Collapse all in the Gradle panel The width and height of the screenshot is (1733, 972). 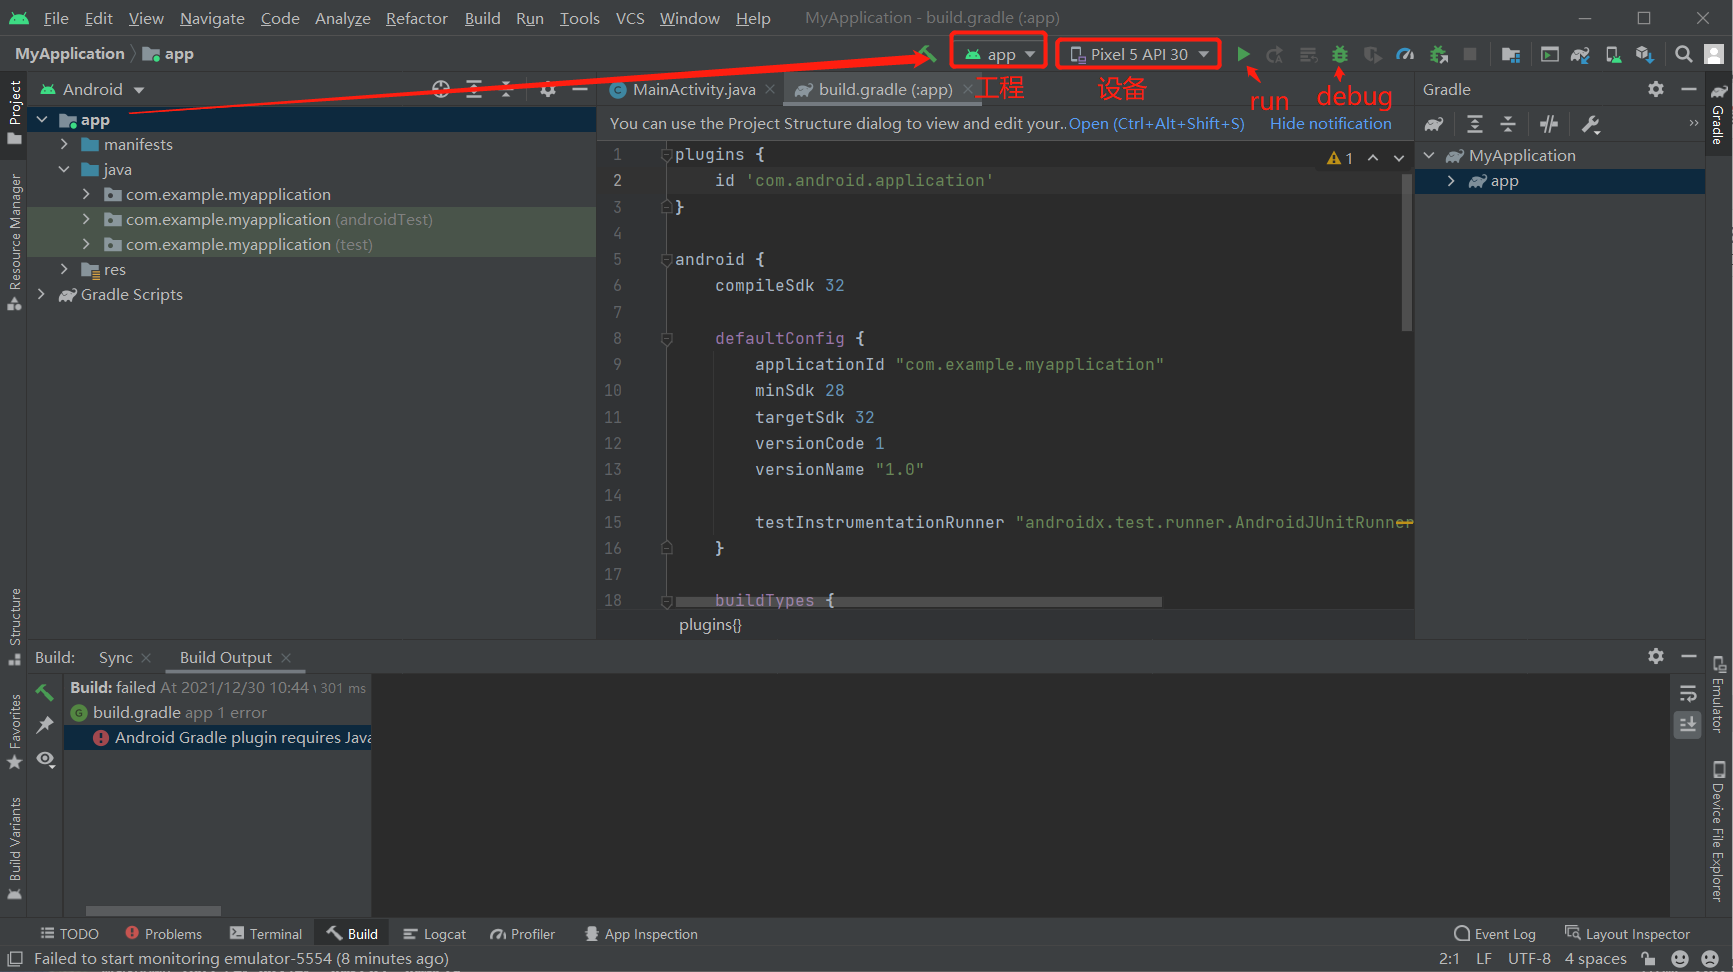pos(1508,124)
